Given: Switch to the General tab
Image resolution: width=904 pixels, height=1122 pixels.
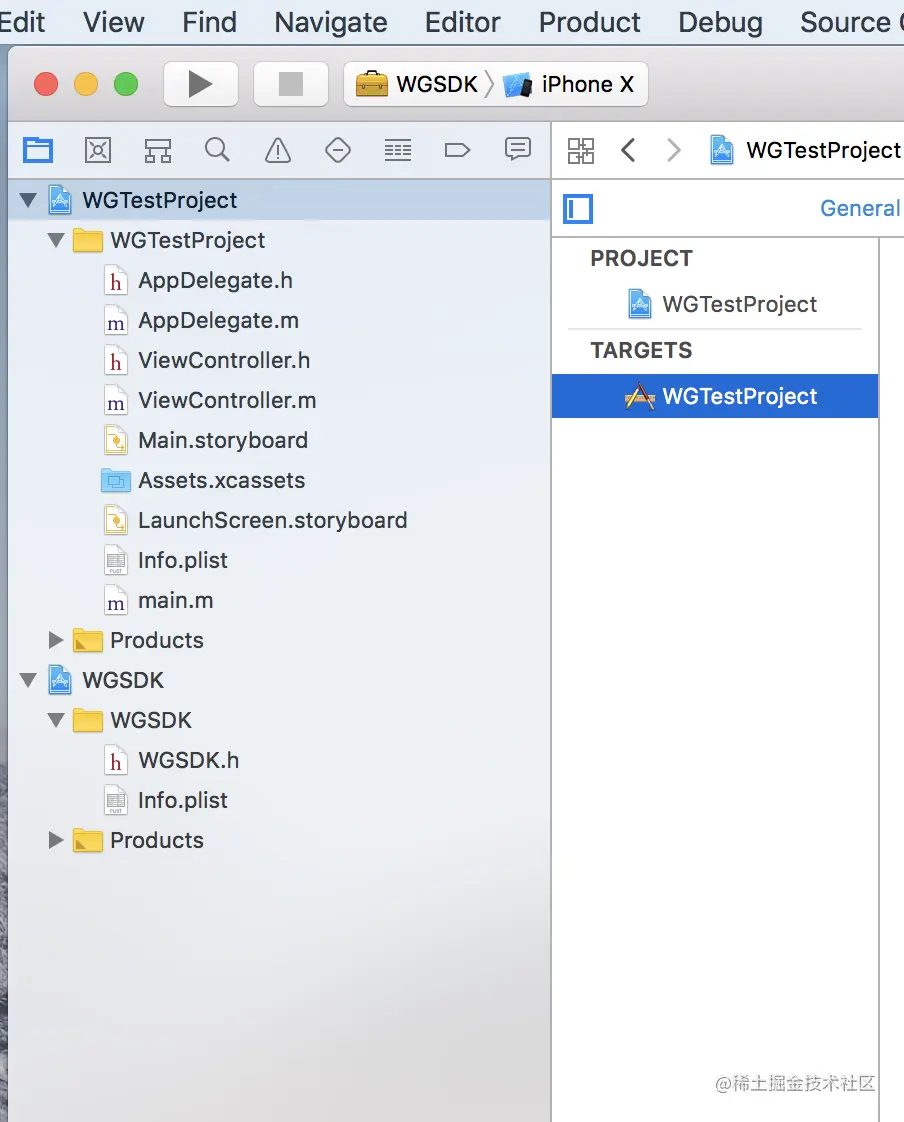Looking at the screenshot, I should point(860,208).
